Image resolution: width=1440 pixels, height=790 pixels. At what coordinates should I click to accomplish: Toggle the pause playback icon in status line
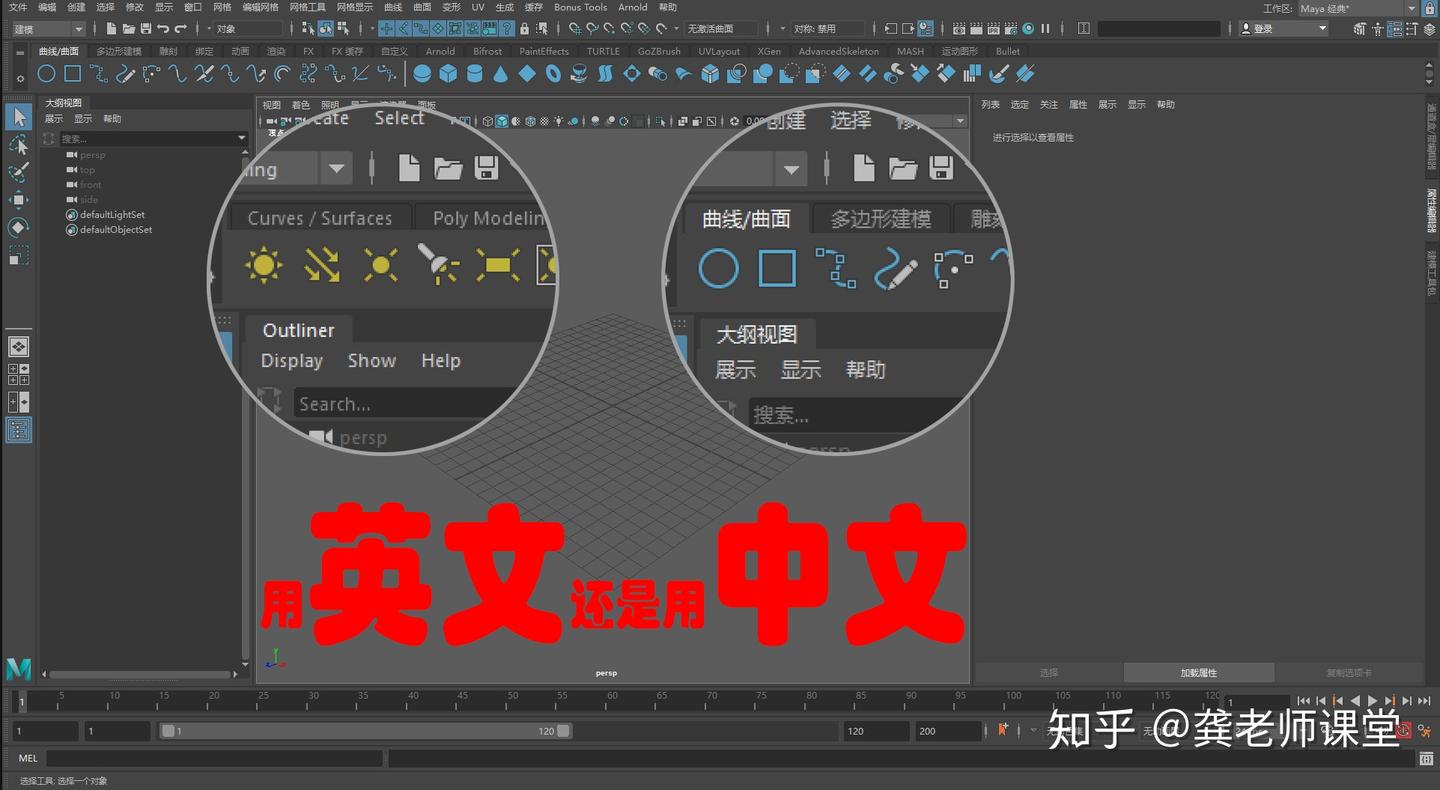(1045, 29)
